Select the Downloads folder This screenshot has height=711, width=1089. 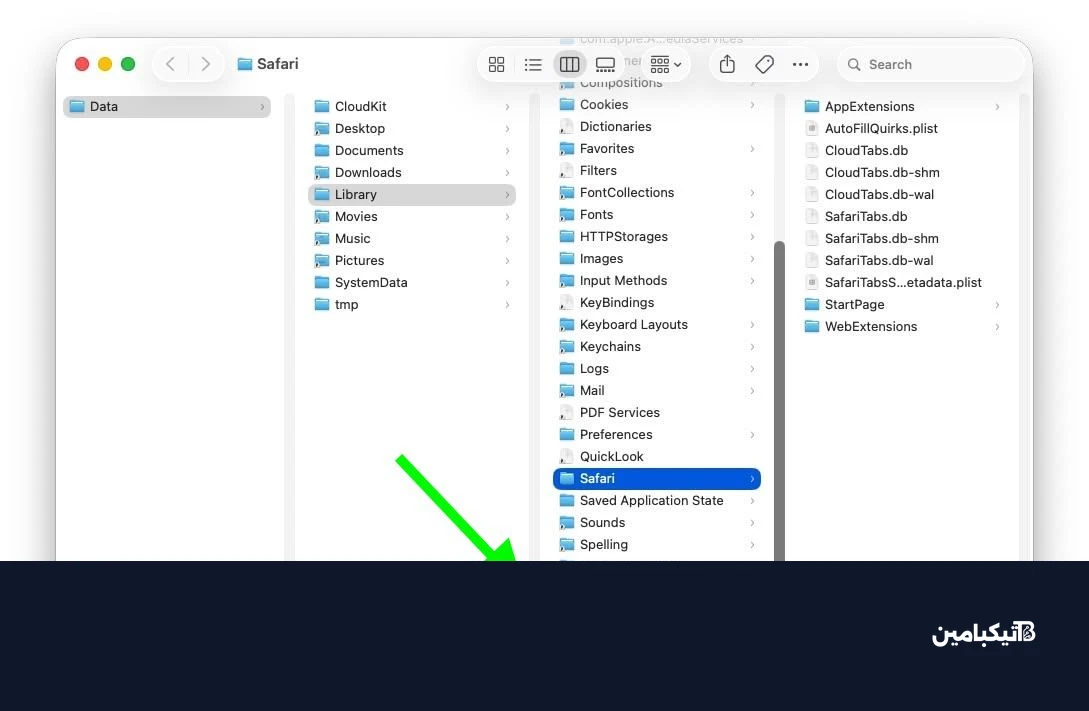pos(368,173)
